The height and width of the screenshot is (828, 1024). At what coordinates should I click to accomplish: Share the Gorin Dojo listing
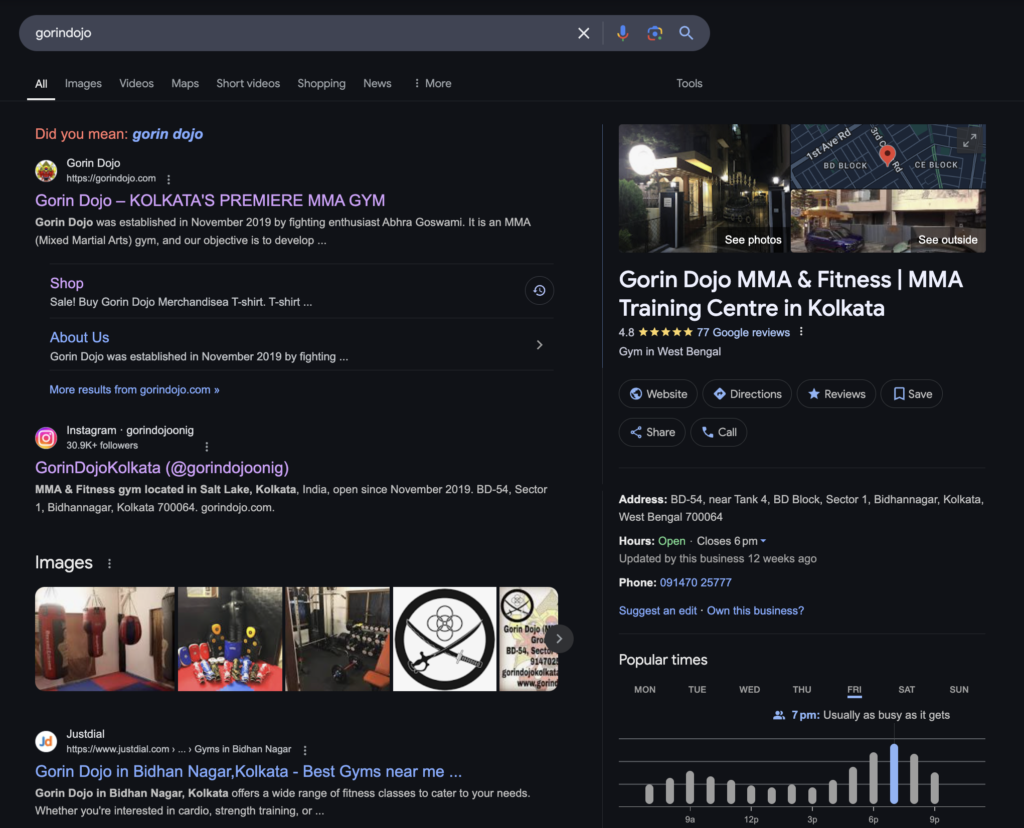[652, 432]
